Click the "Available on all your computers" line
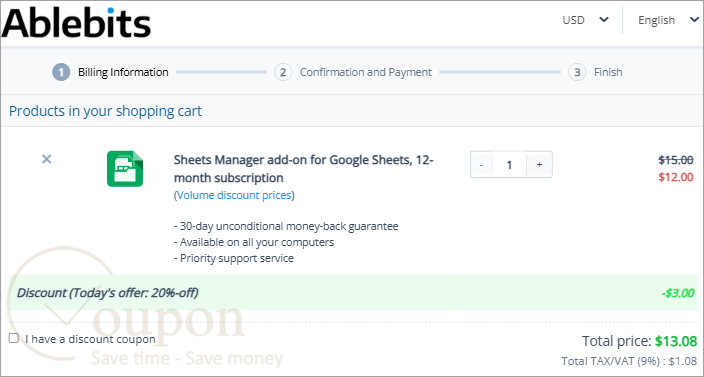The width and height of the screenshot is (704, 377). pyautogui.click(x=254, y=242)
